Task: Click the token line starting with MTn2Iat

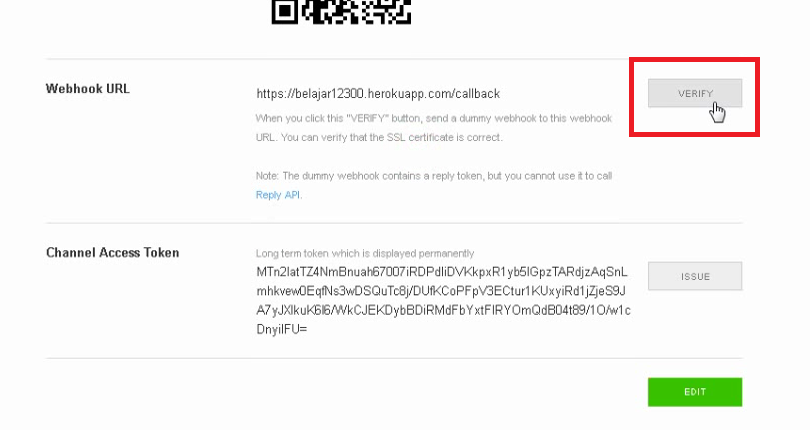Action: pos(442,272)
